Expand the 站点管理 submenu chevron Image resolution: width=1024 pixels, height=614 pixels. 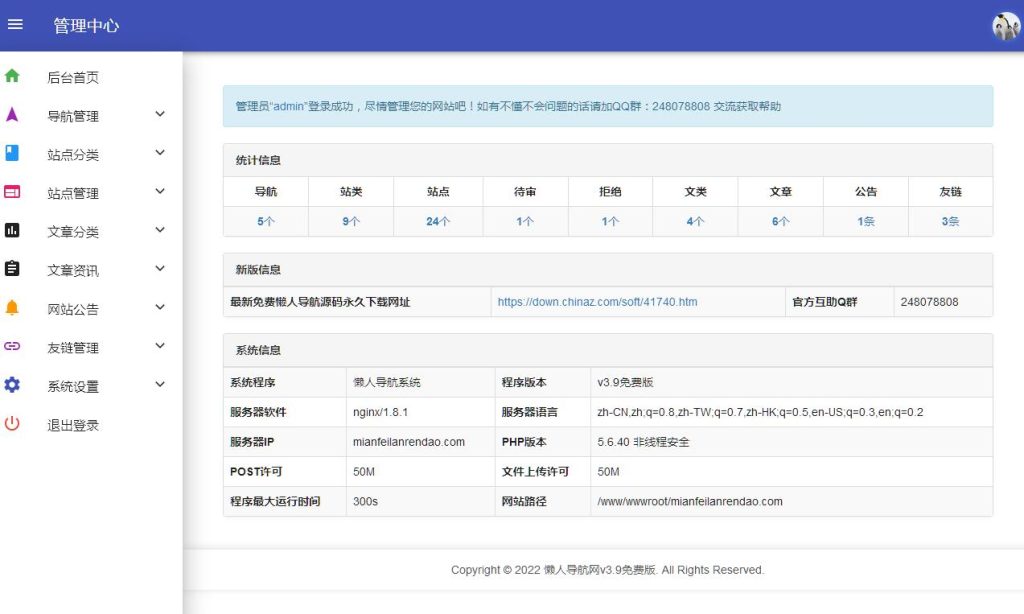click(159, 192)
